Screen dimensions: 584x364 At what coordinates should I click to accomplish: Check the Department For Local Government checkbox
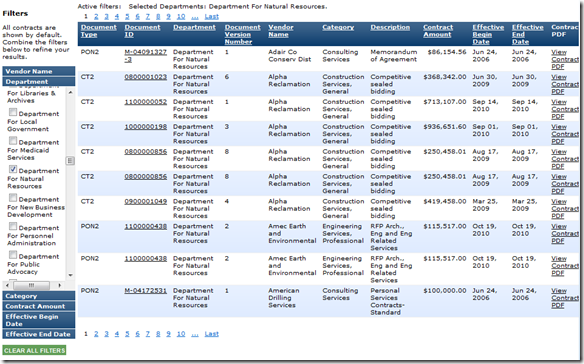13,112
